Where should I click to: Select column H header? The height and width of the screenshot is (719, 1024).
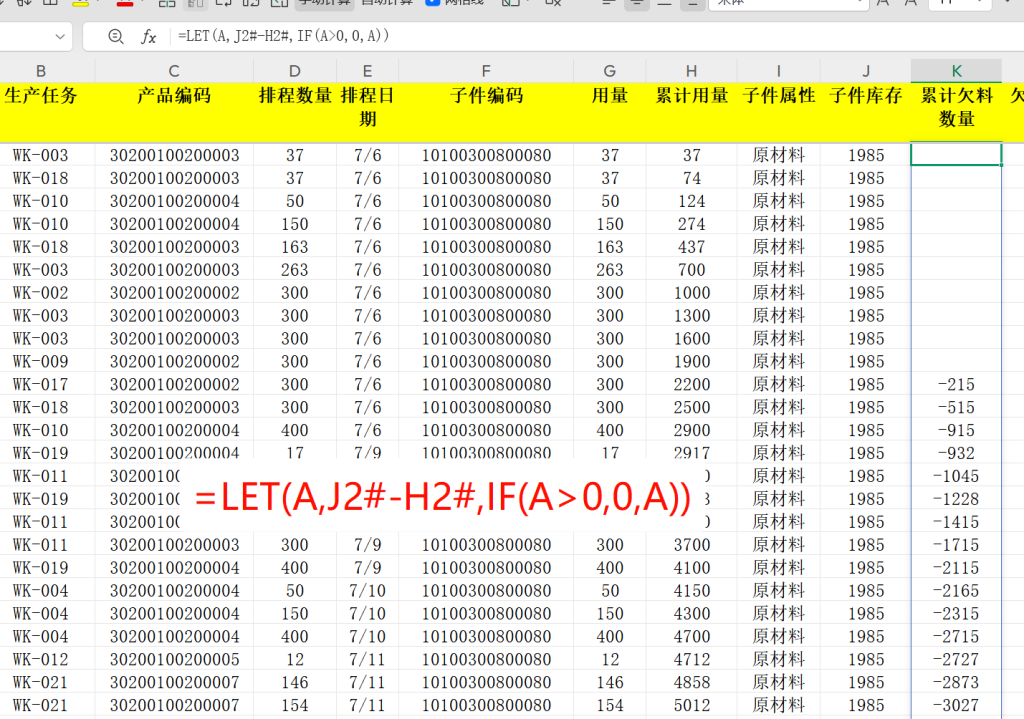pyautogui.click(x=691, y=71)
